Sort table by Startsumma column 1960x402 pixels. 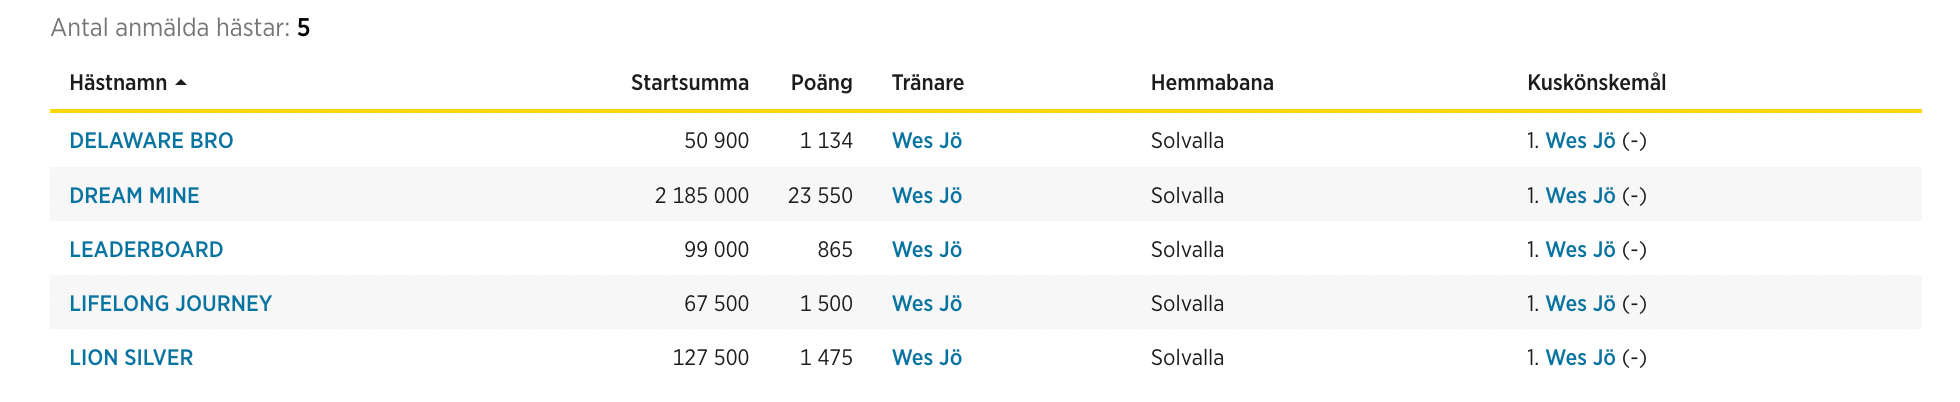pyautogui.click(x=689, y=83)
